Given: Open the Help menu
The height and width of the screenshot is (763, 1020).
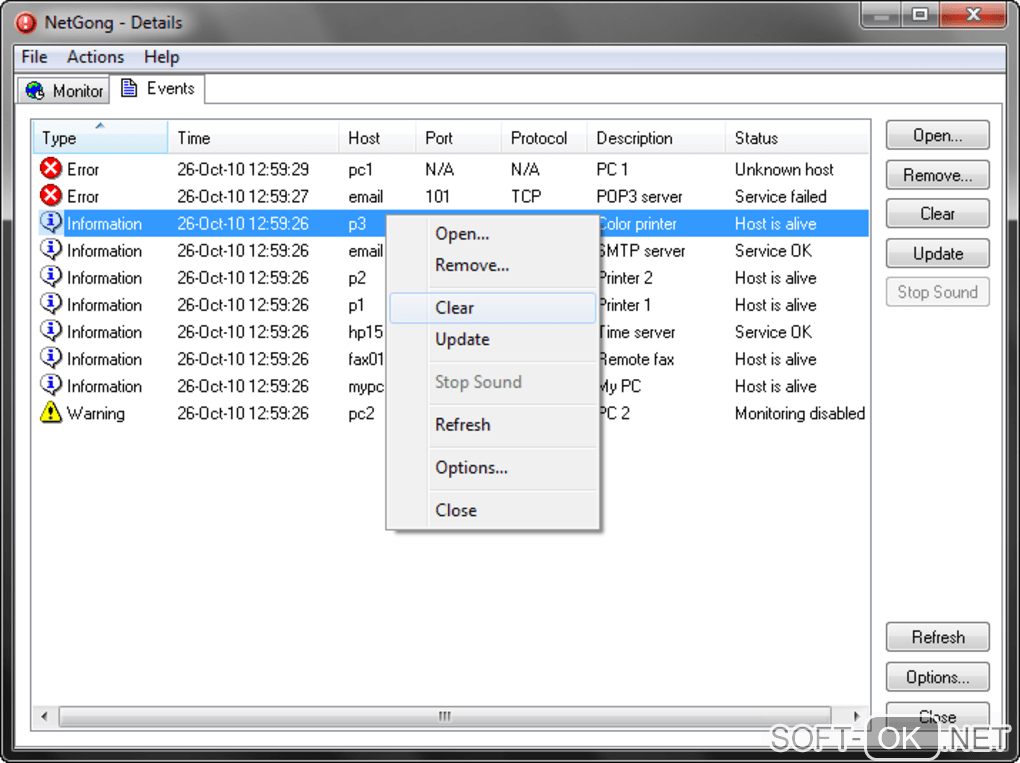Looking at the screenshot, I should tap(161, 57).
